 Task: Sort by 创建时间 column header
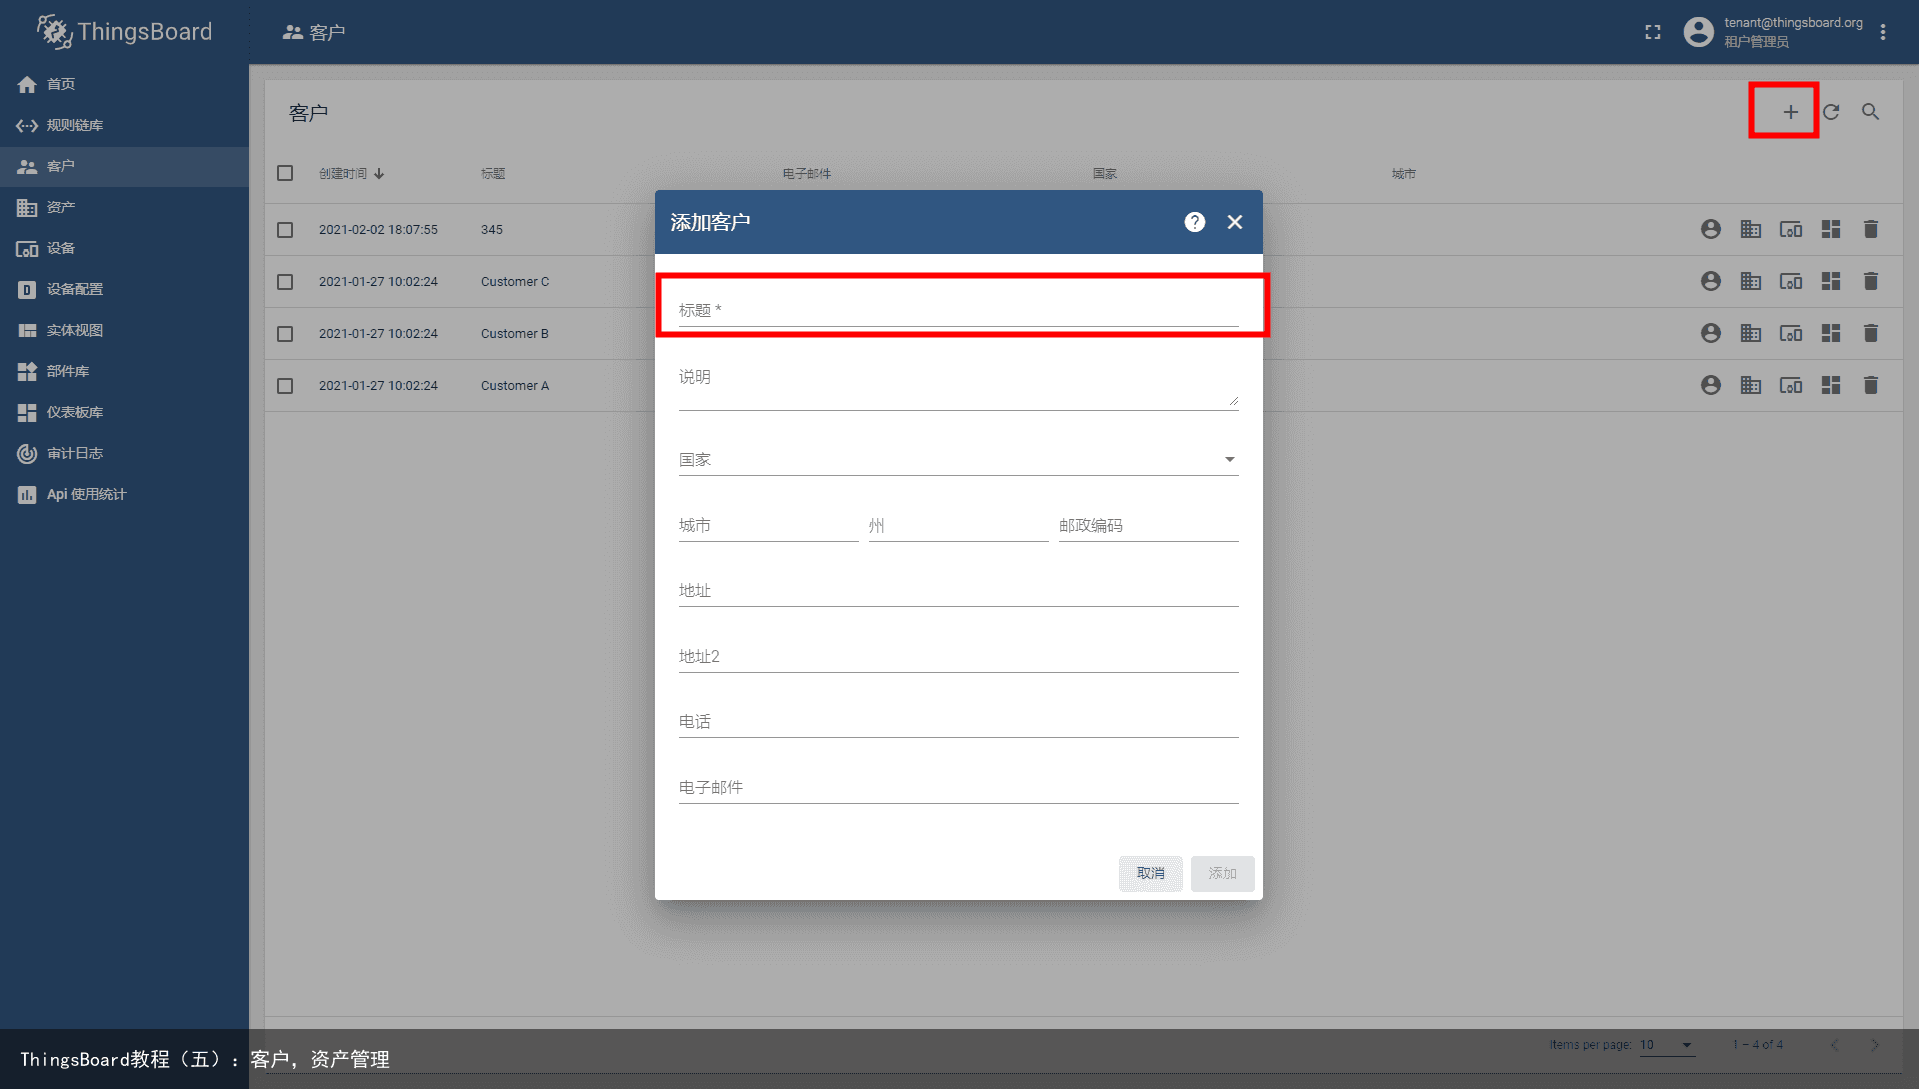click(351, 173)
